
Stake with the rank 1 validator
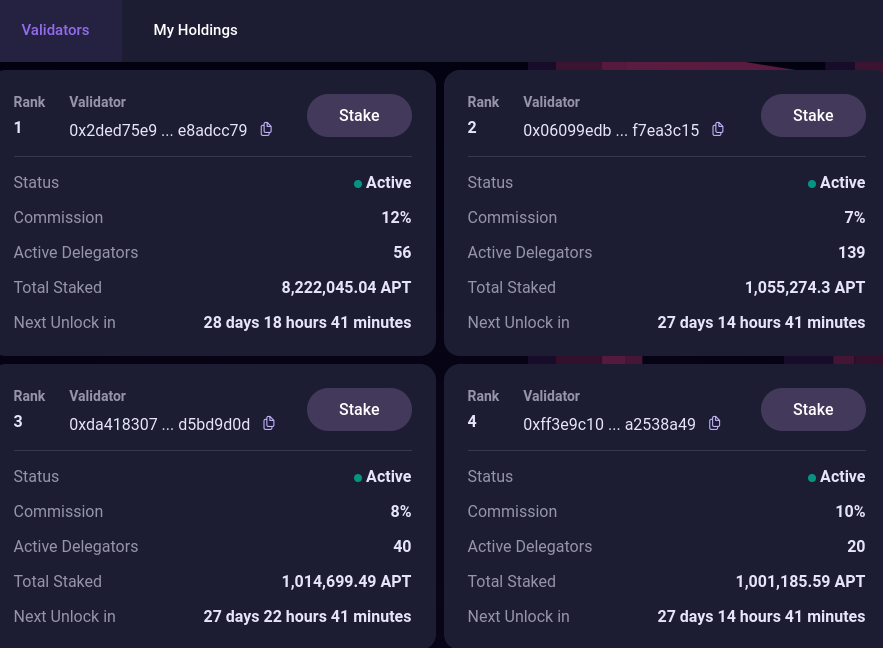point(359,115)
